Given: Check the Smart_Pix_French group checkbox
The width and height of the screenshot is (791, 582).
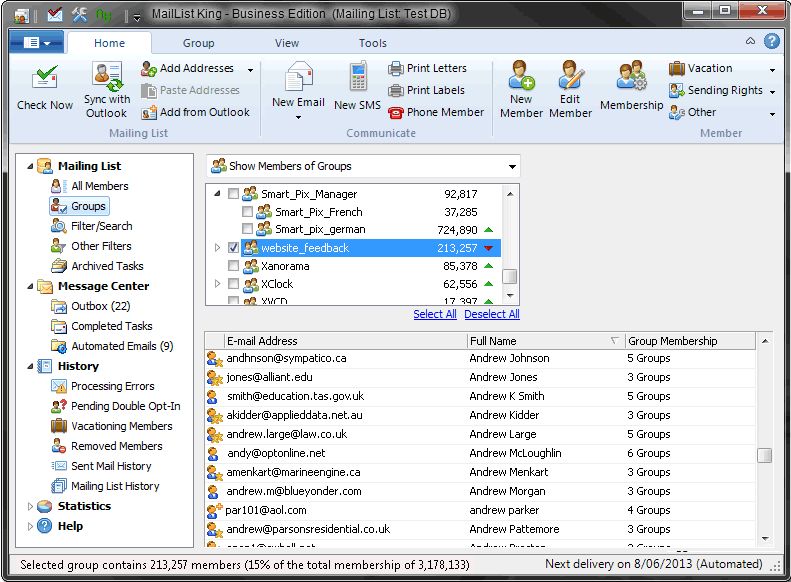Looking at the screenshot, I should pos(247,212).
